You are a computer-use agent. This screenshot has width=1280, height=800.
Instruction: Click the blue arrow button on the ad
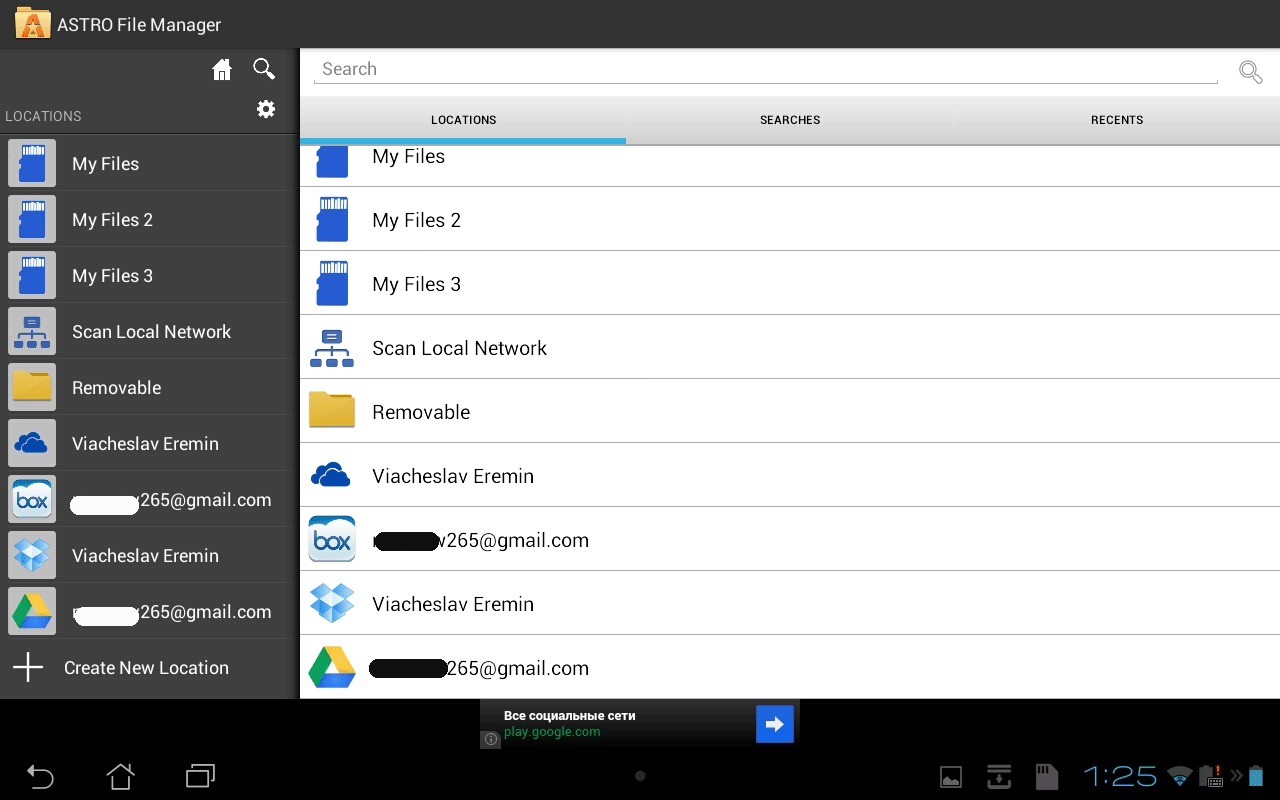click(775, 724)
